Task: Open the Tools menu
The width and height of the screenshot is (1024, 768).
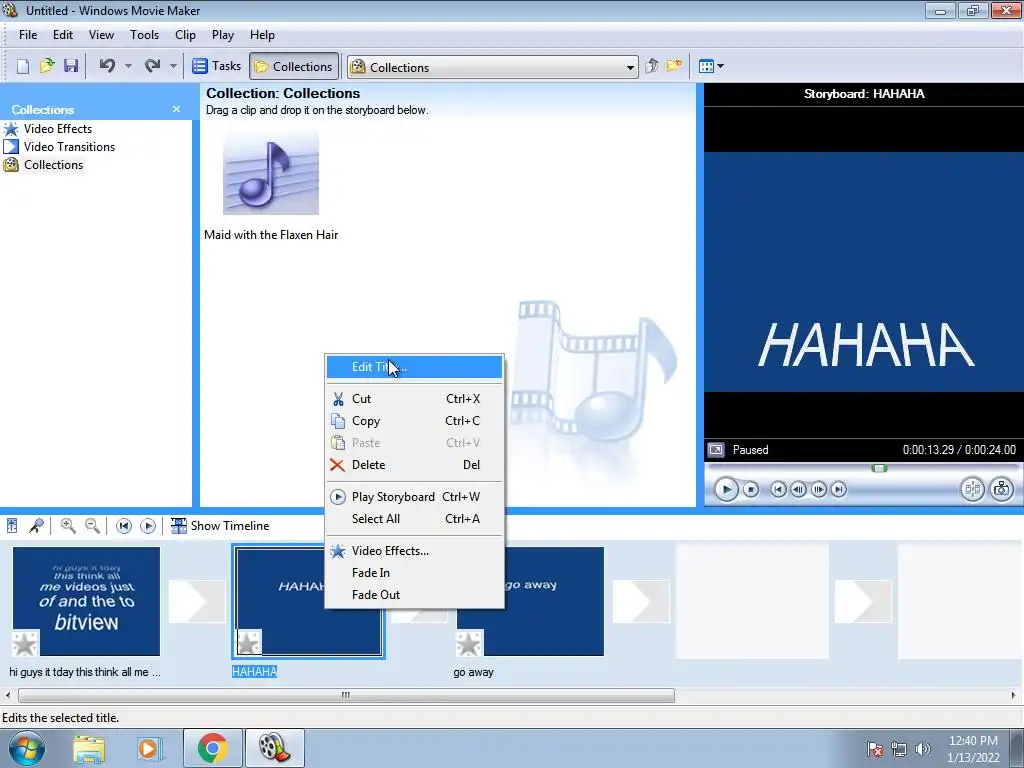Action: point(144,35)
